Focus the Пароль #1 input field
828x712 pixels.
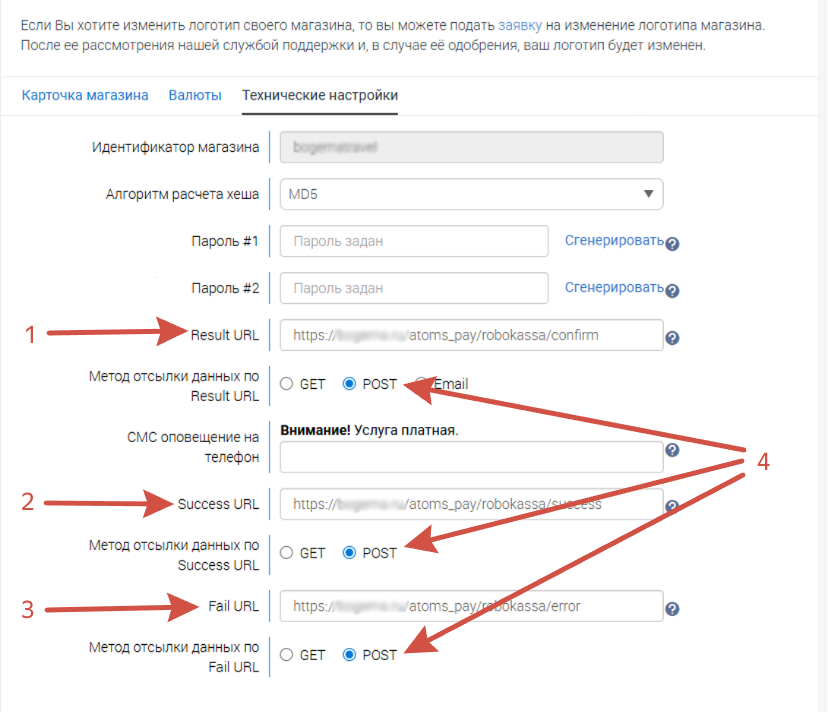click(x=414, y=241)
